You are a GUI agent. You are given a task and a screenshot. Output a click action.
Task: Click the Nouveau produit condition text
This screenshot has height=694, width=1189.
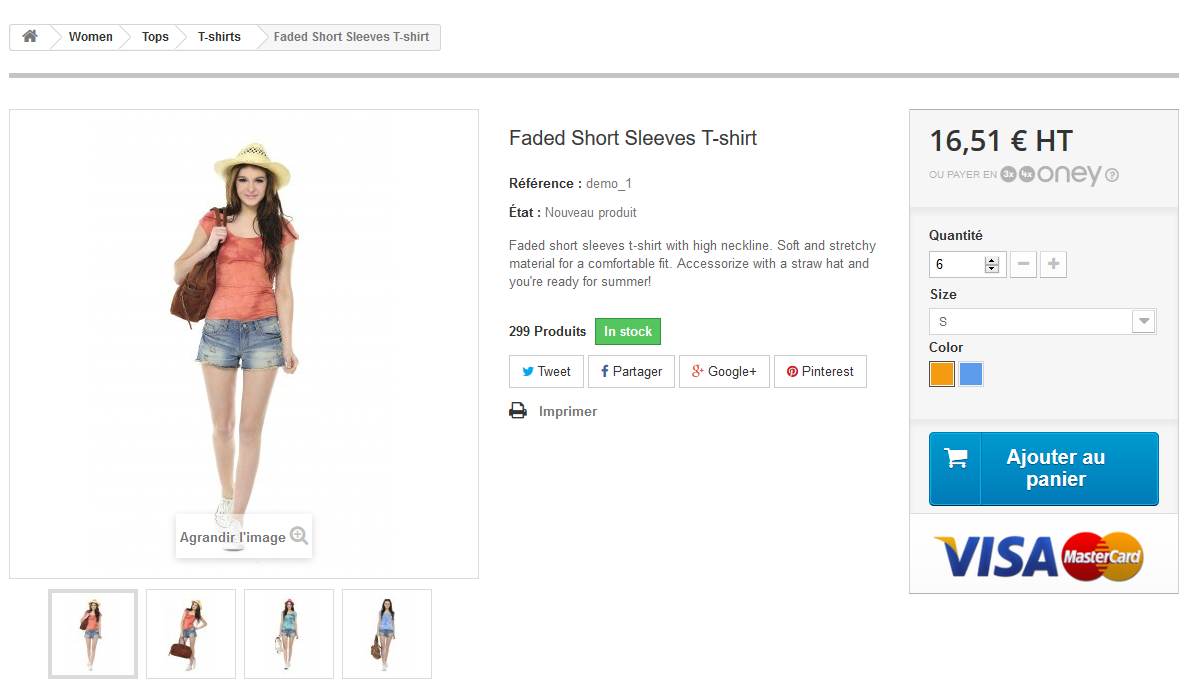(591, 212)
